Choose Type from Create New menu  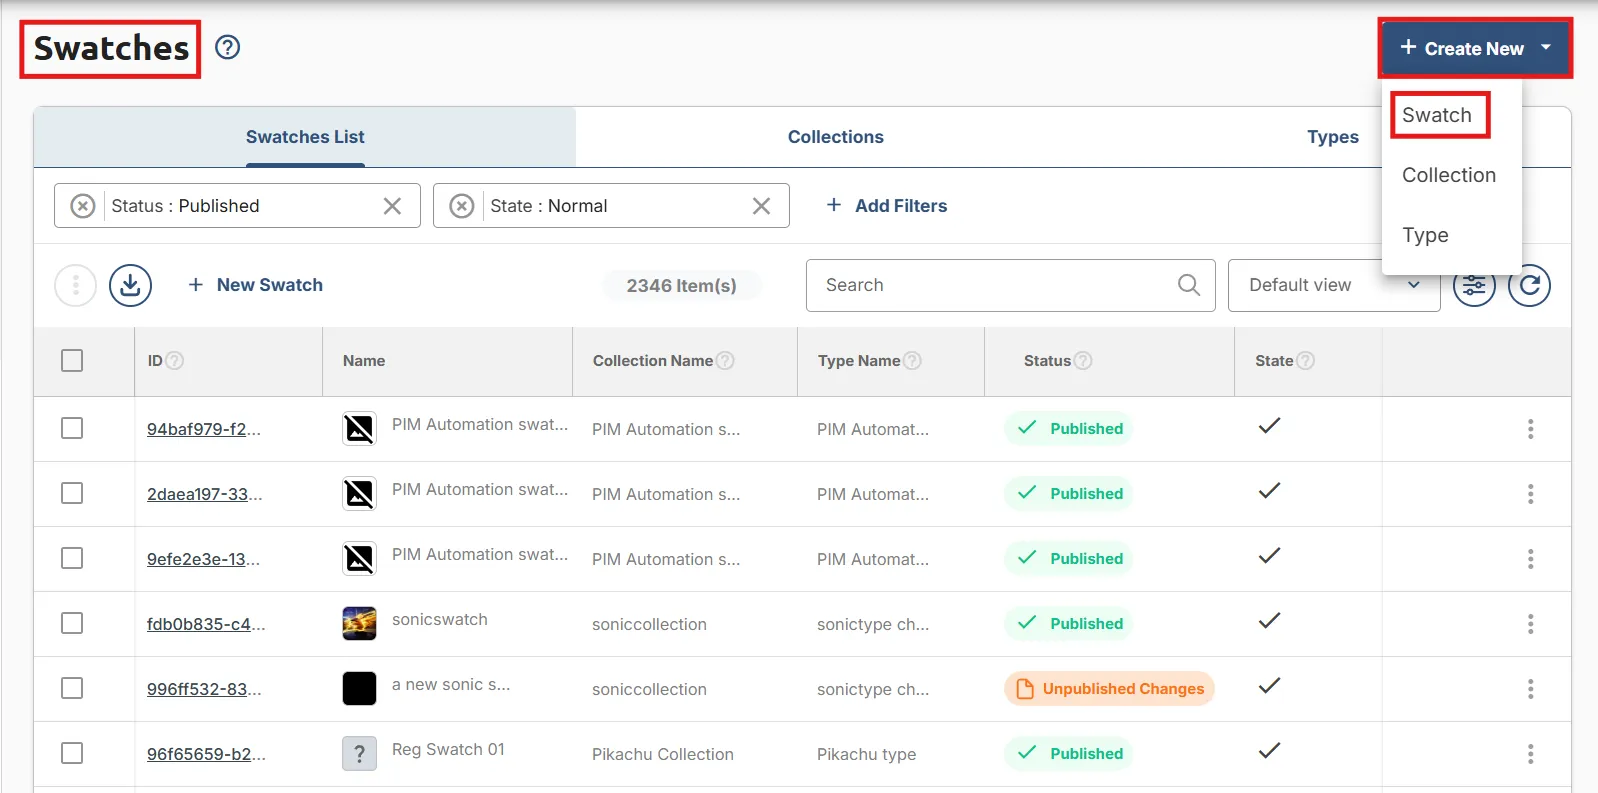(1425, 235)
